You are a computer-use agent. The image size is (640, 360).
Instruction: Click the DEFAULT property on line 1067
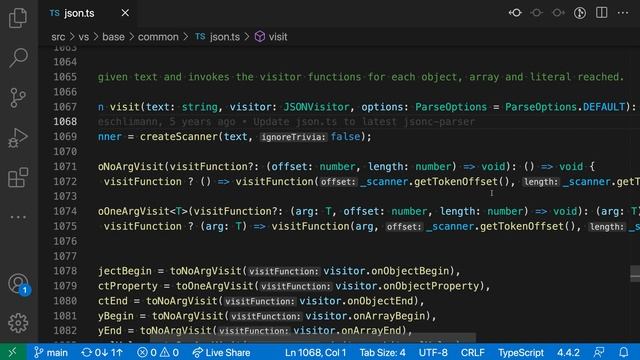click(x=604, y=107)
